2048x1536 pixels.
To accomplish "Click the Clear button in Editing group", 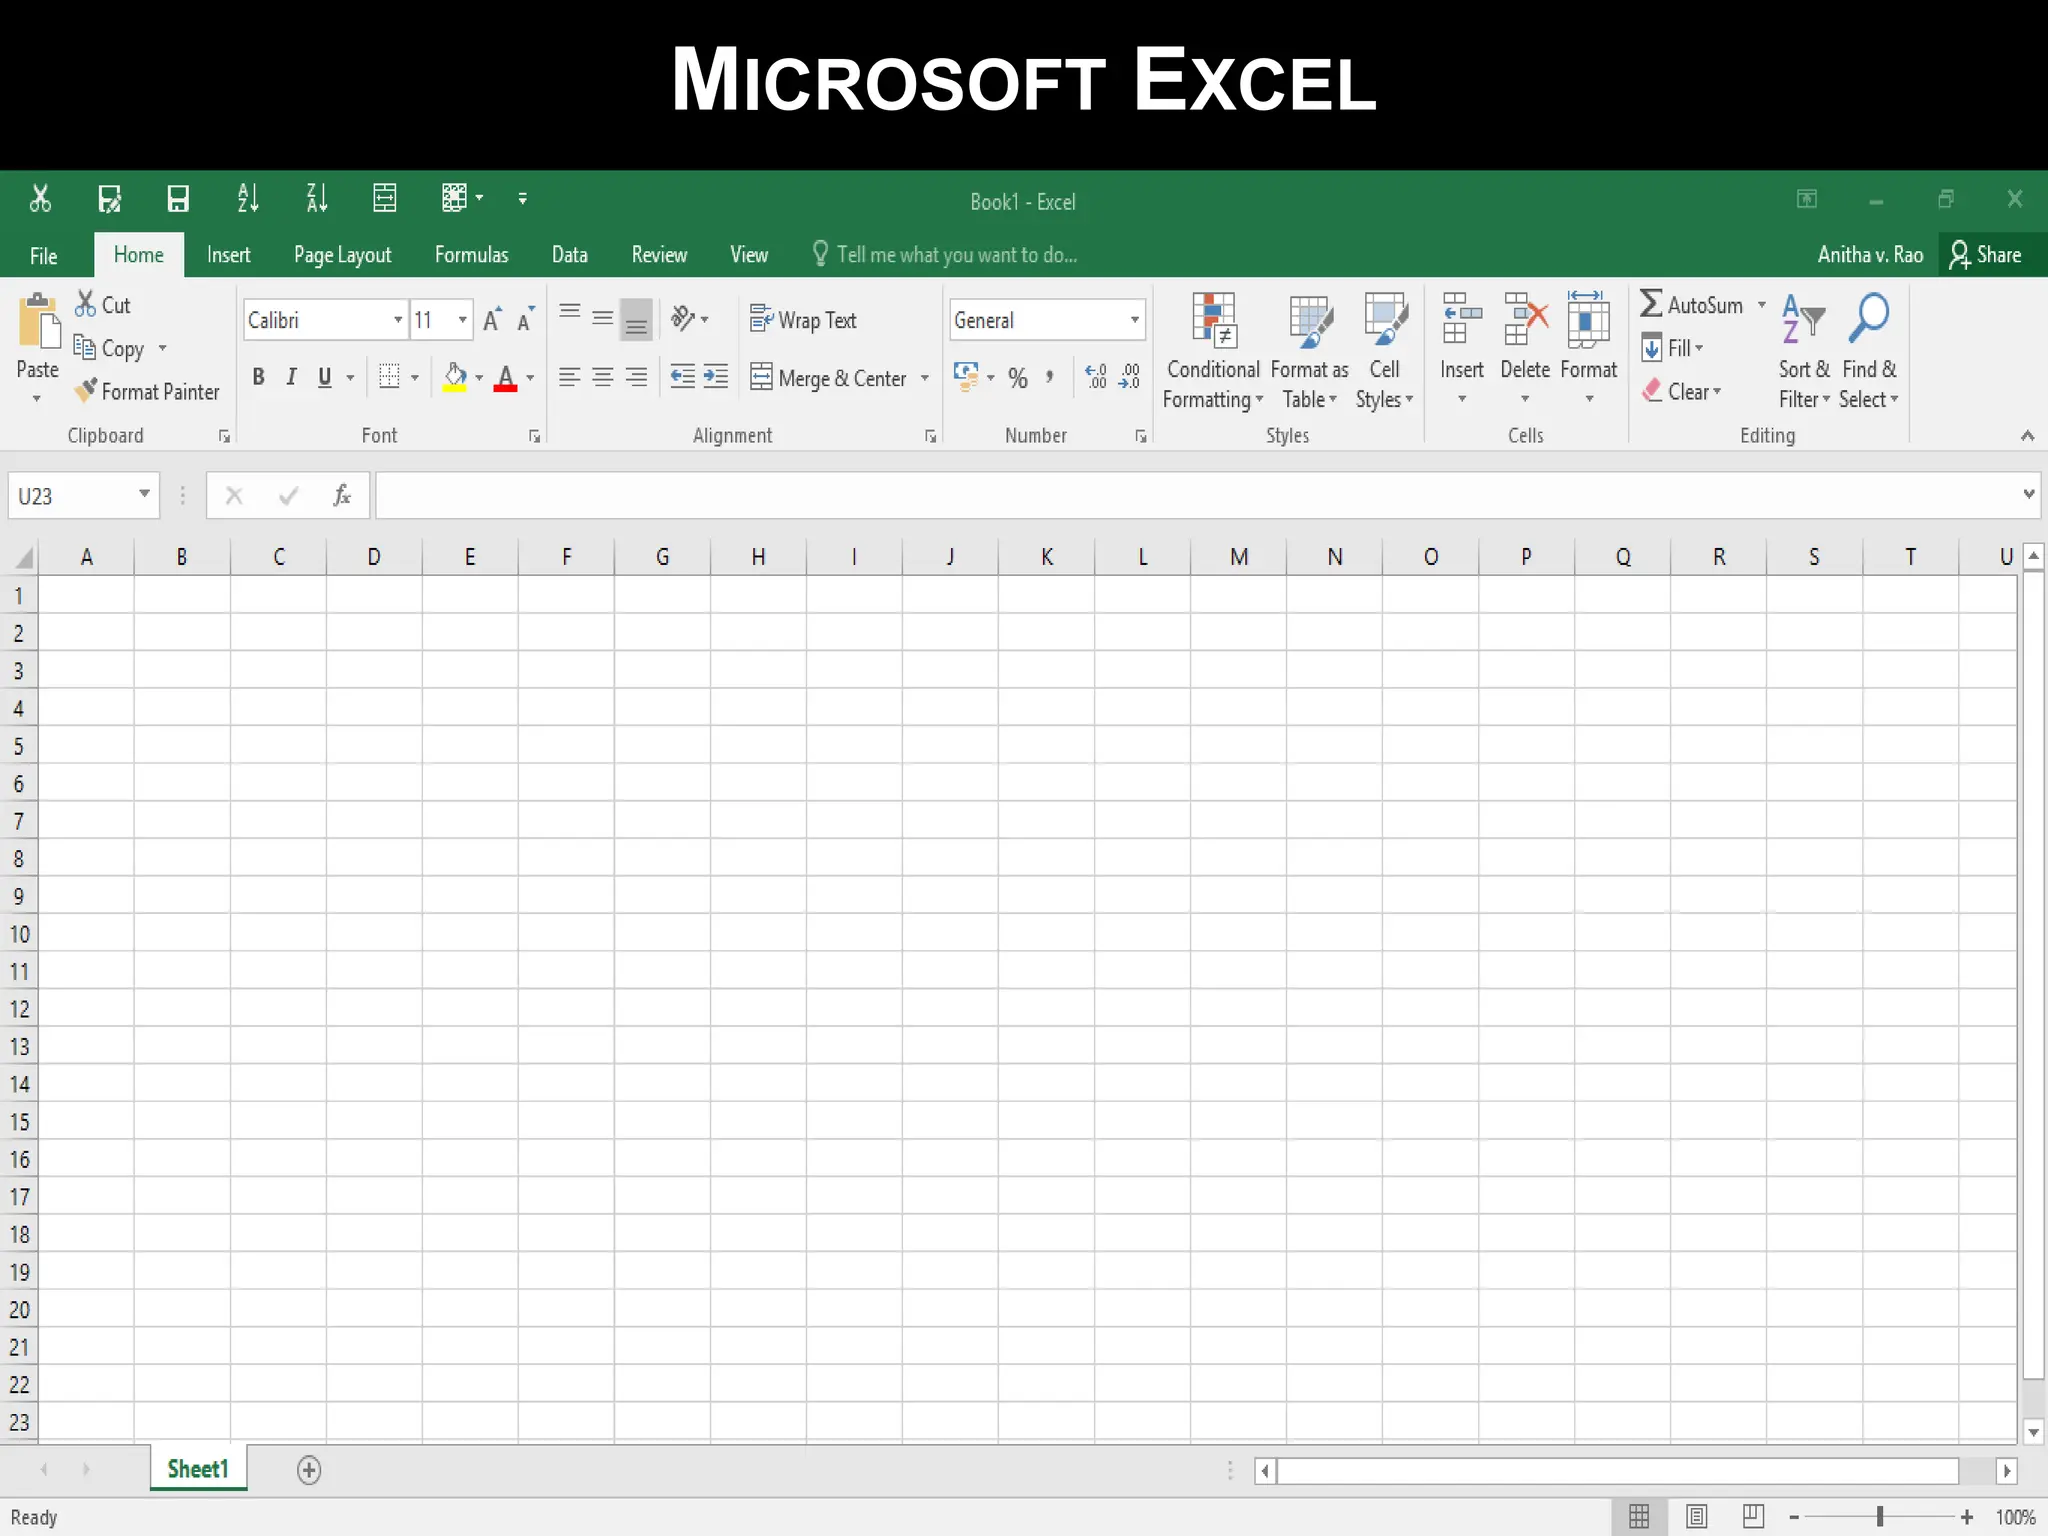I will [x=1683, y=391].
